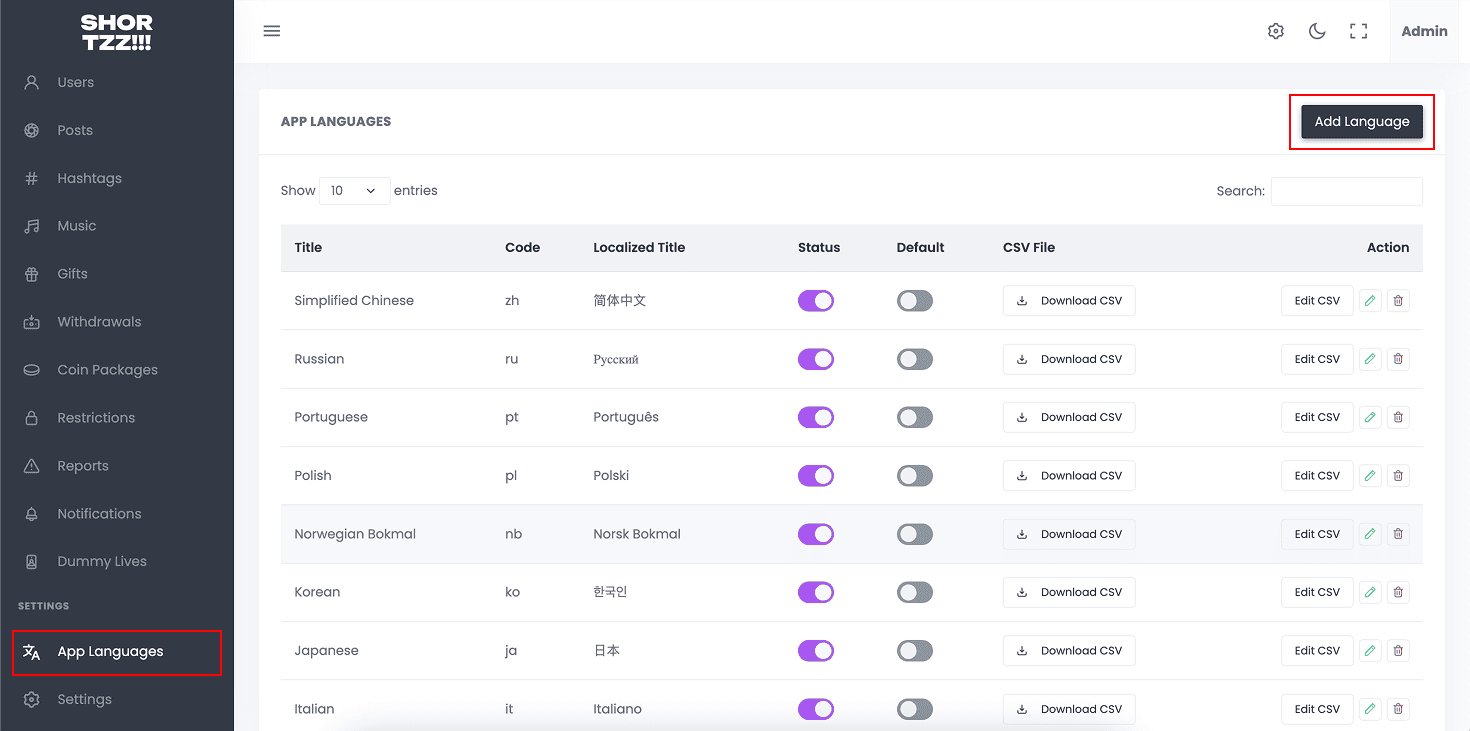Click the pencil edit icon for Russian
This screenshot has height=731, width=1470.
(1370, 359)
